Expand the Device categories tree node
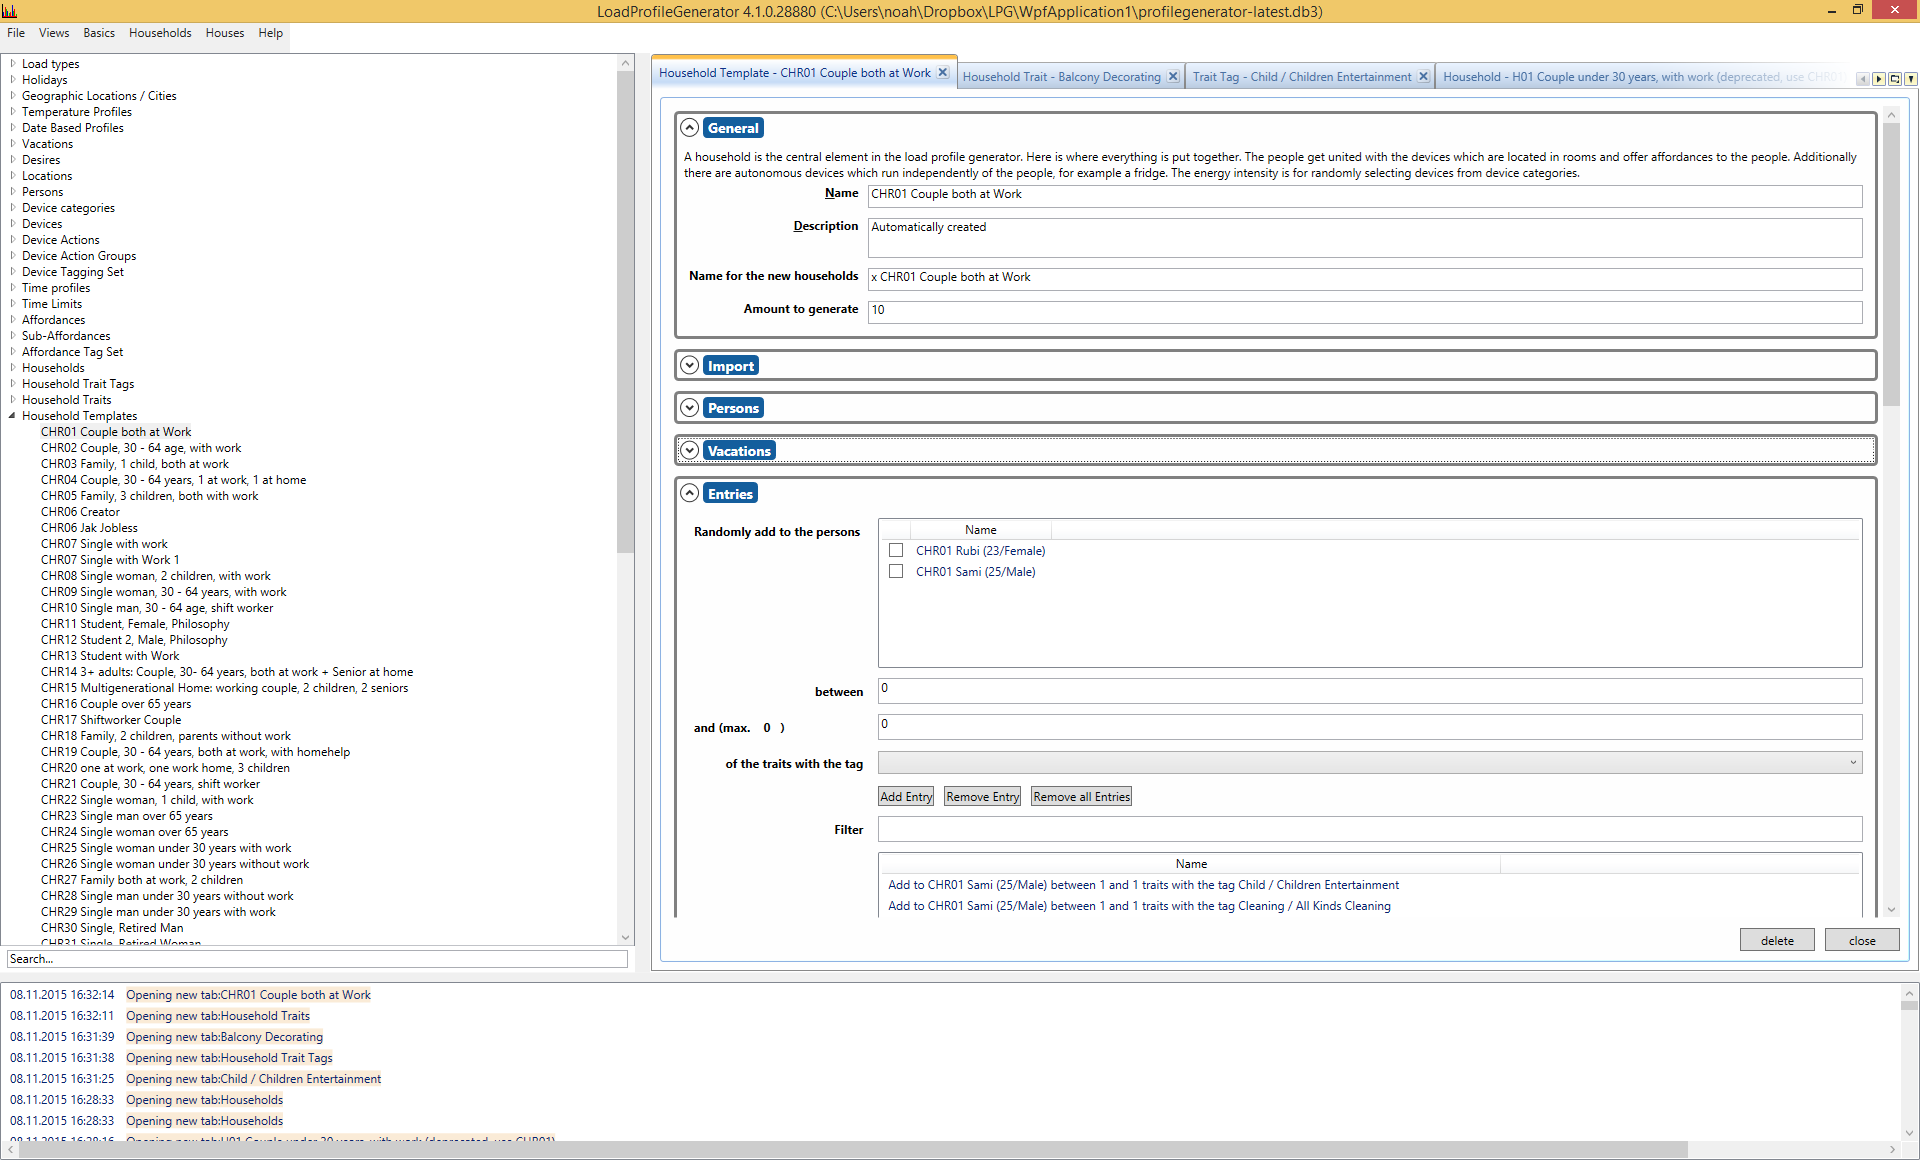The width and height of the screenshot is (1920, 1160). tap(12, 208)
